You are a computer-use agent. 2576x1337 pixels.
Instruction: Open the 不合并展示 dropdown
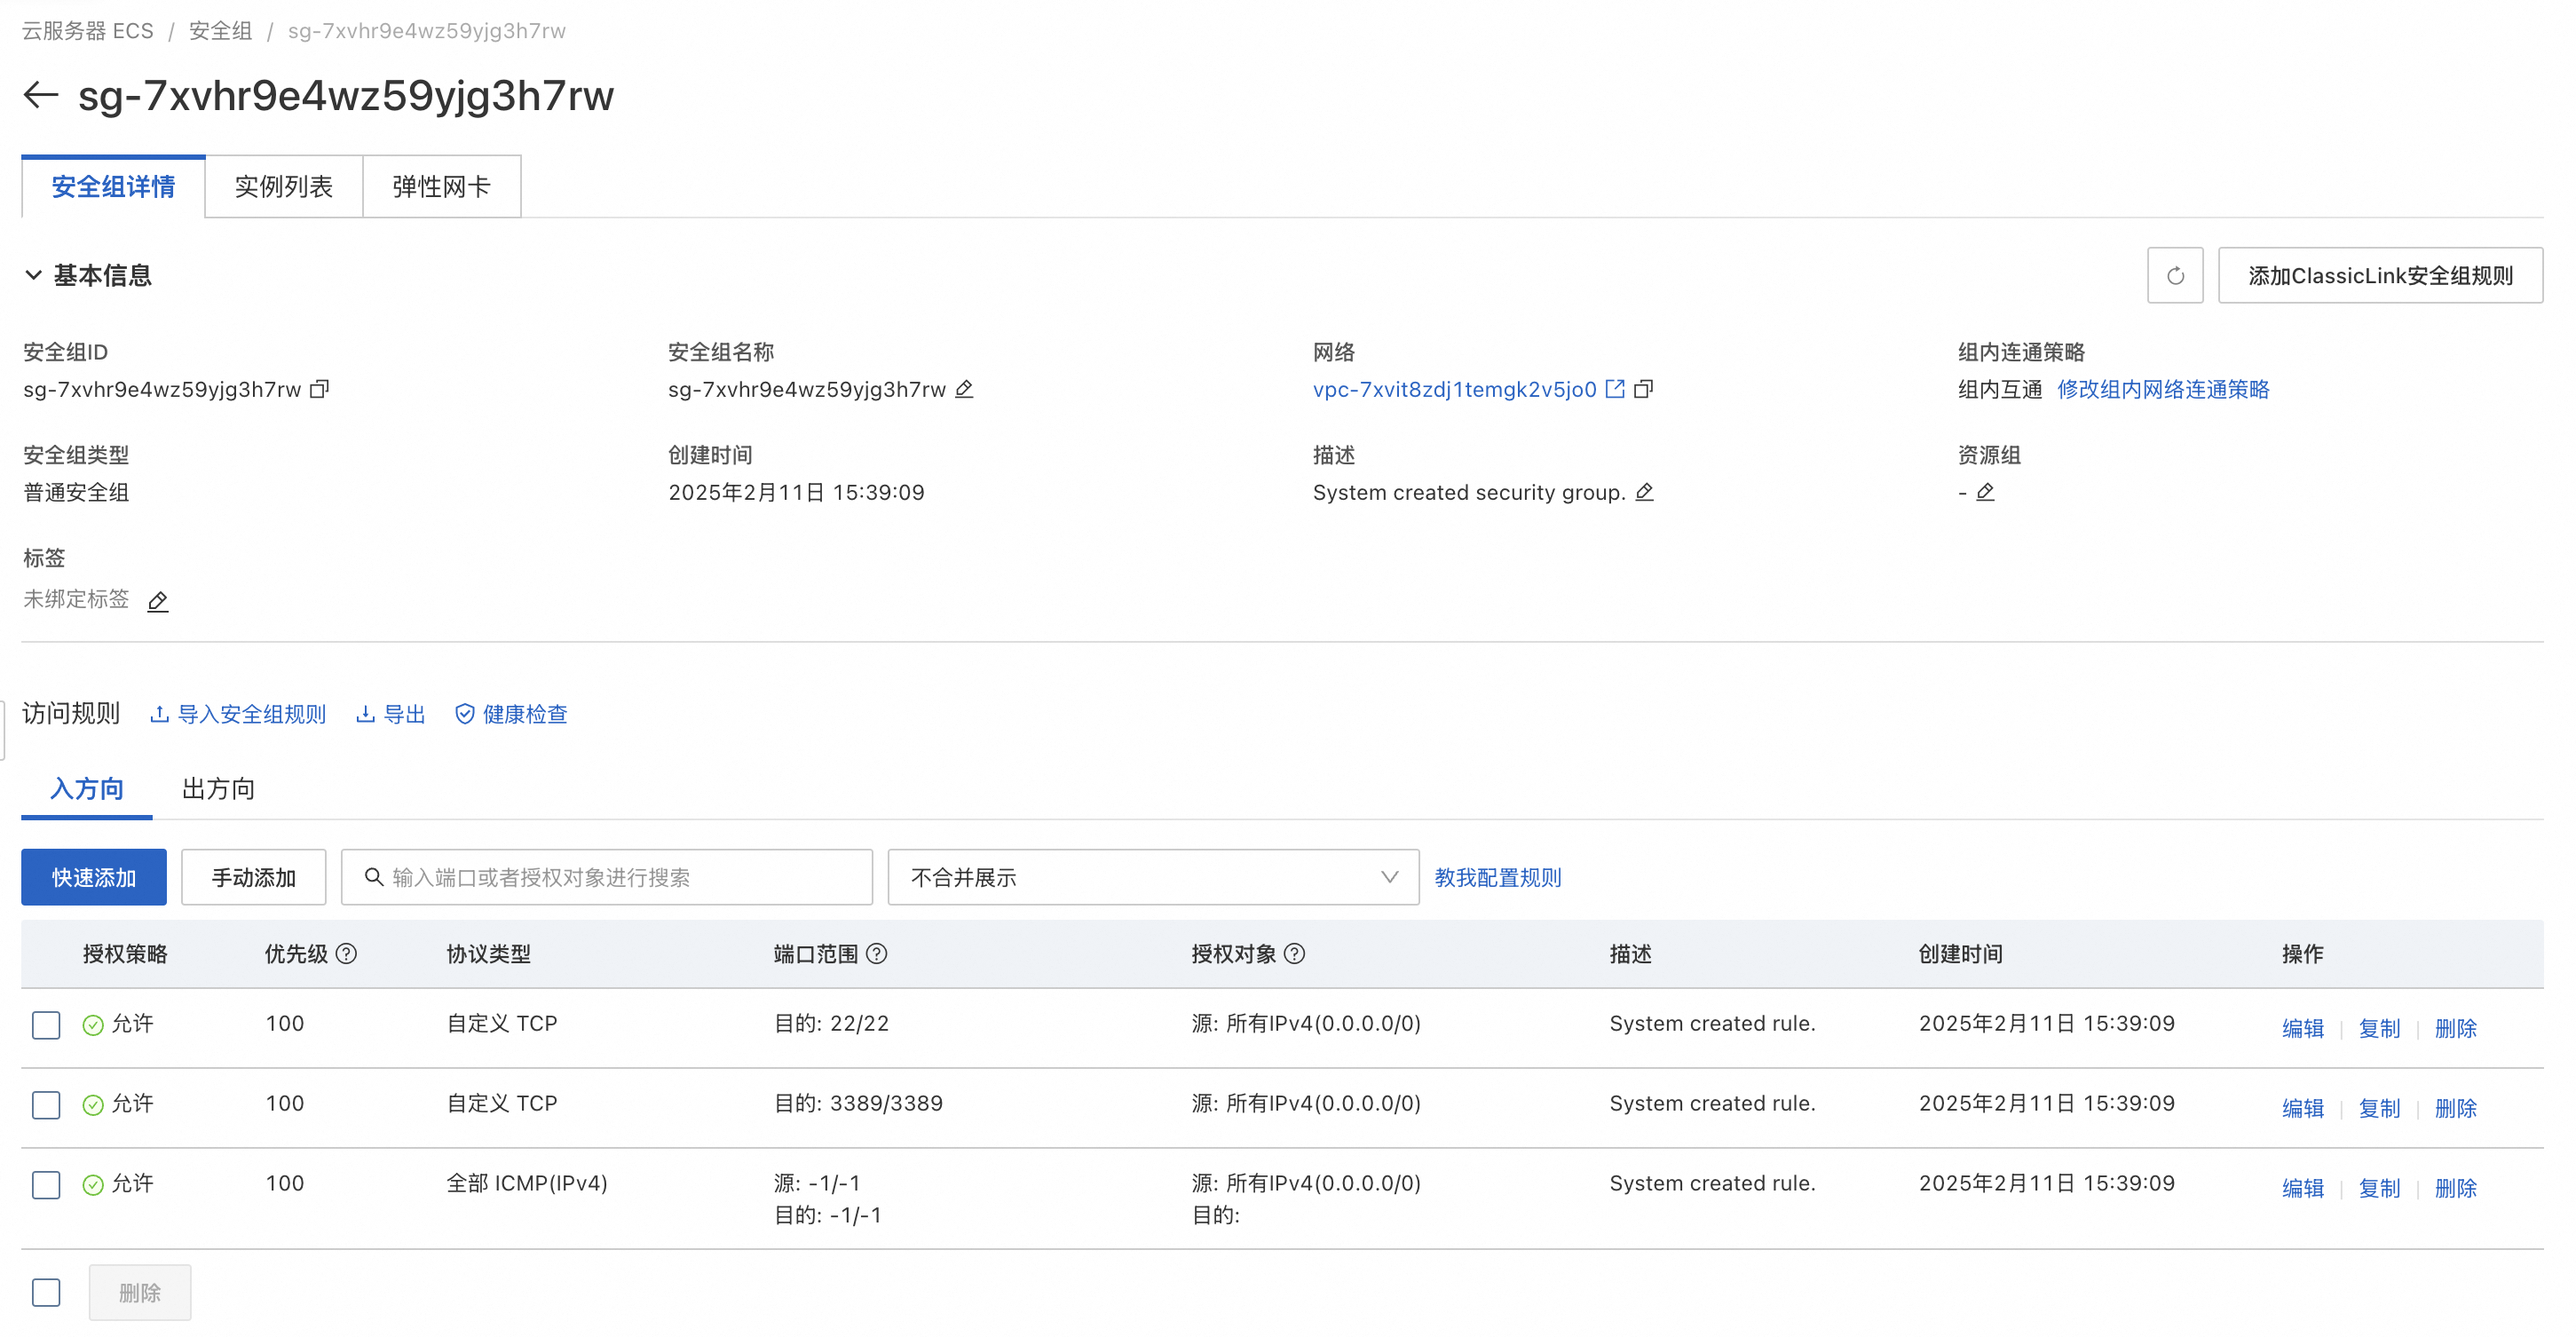coord(1152,877)
